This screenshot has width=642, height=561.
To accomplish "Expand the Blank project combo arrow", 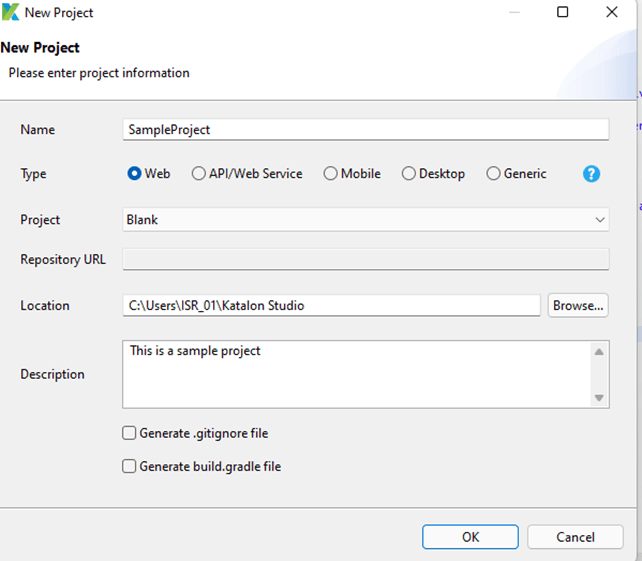I will point(600,220).
